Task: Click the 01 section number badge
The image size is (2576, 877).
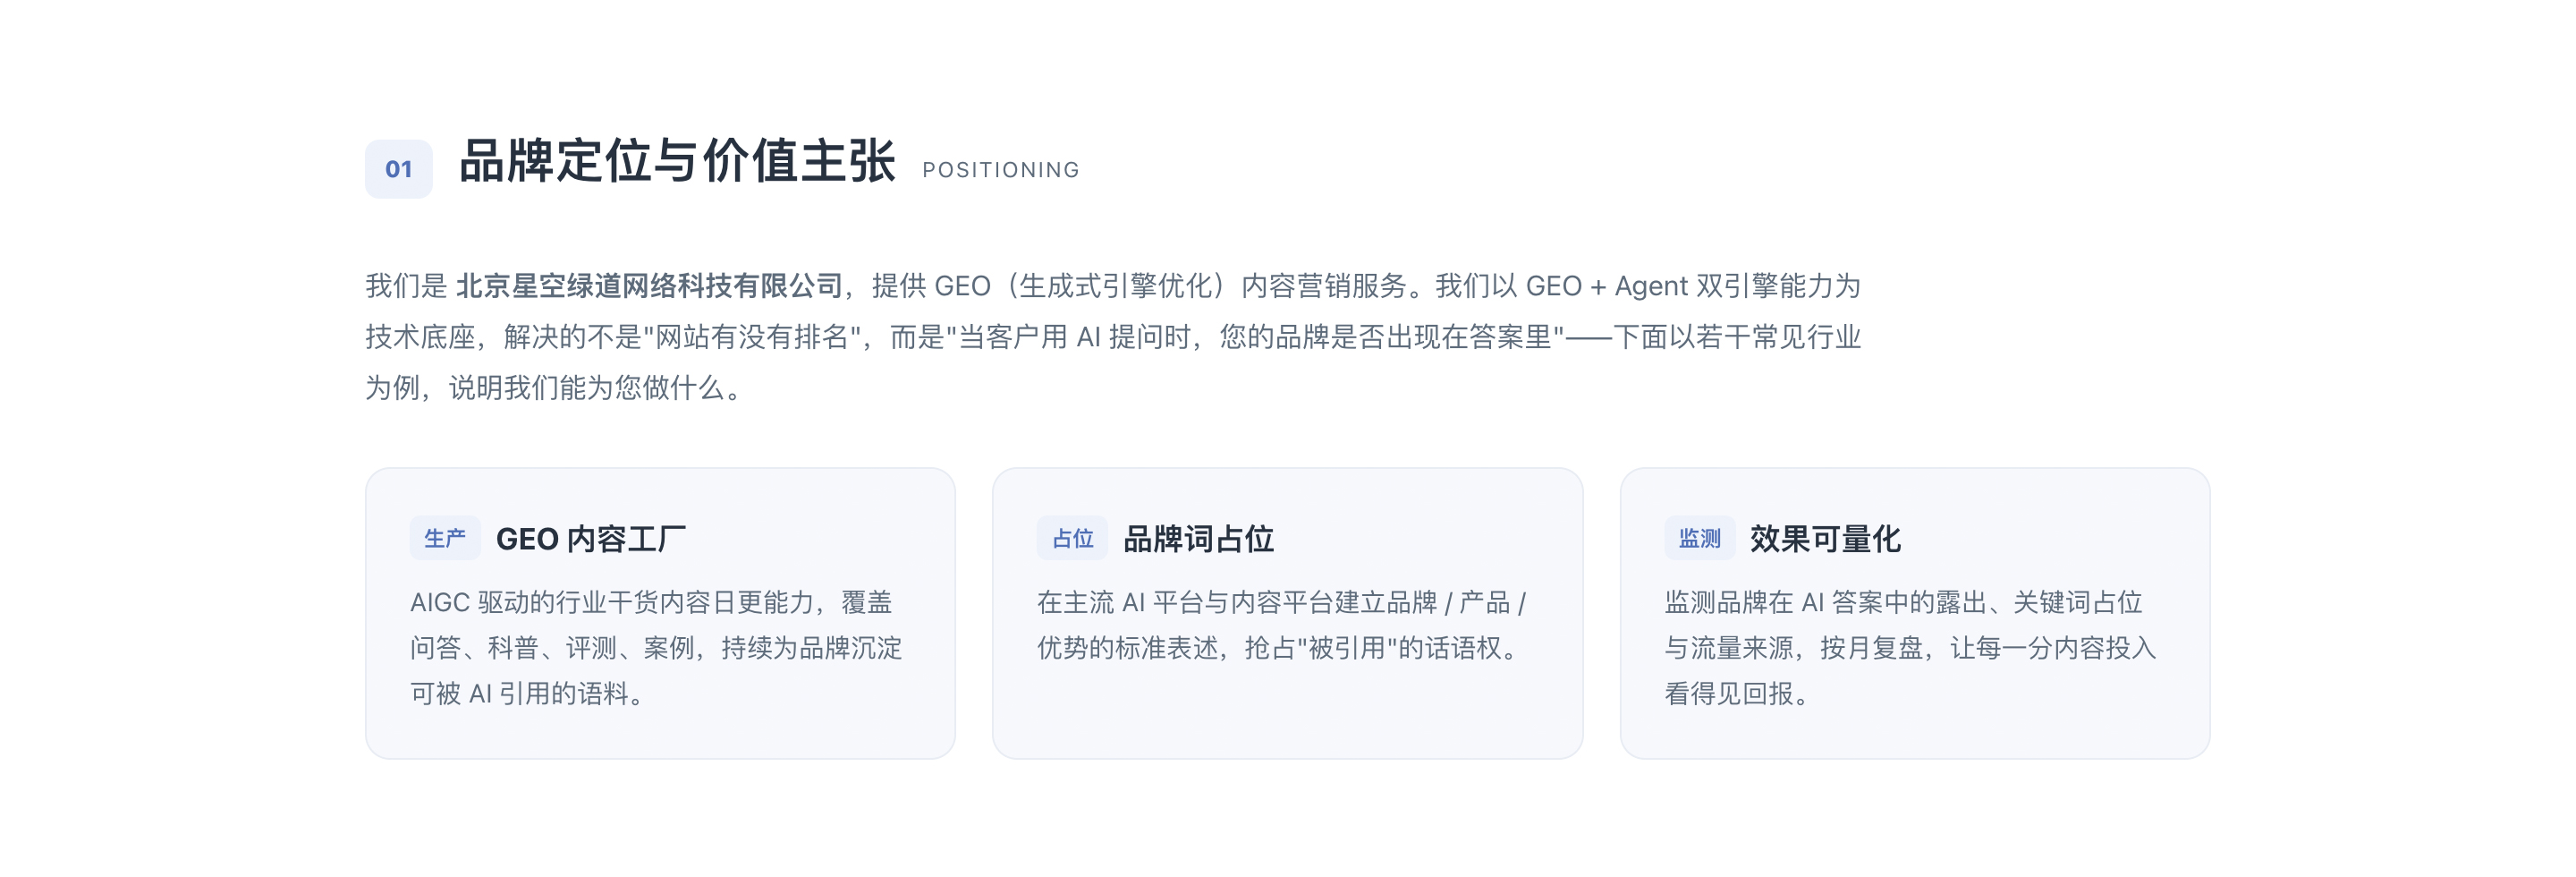Action: pos(398,169)
